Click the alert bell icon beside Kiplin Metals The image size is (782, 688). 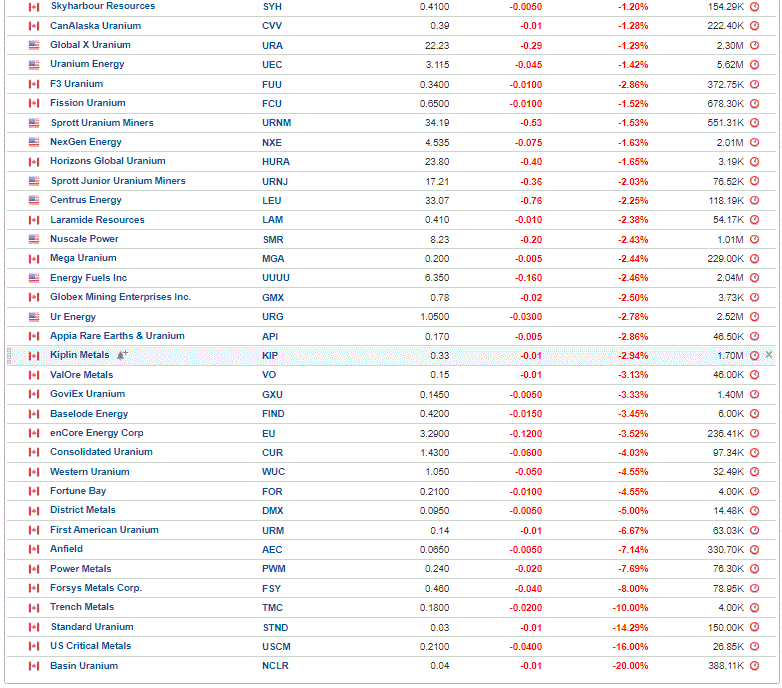pos(122,355)
